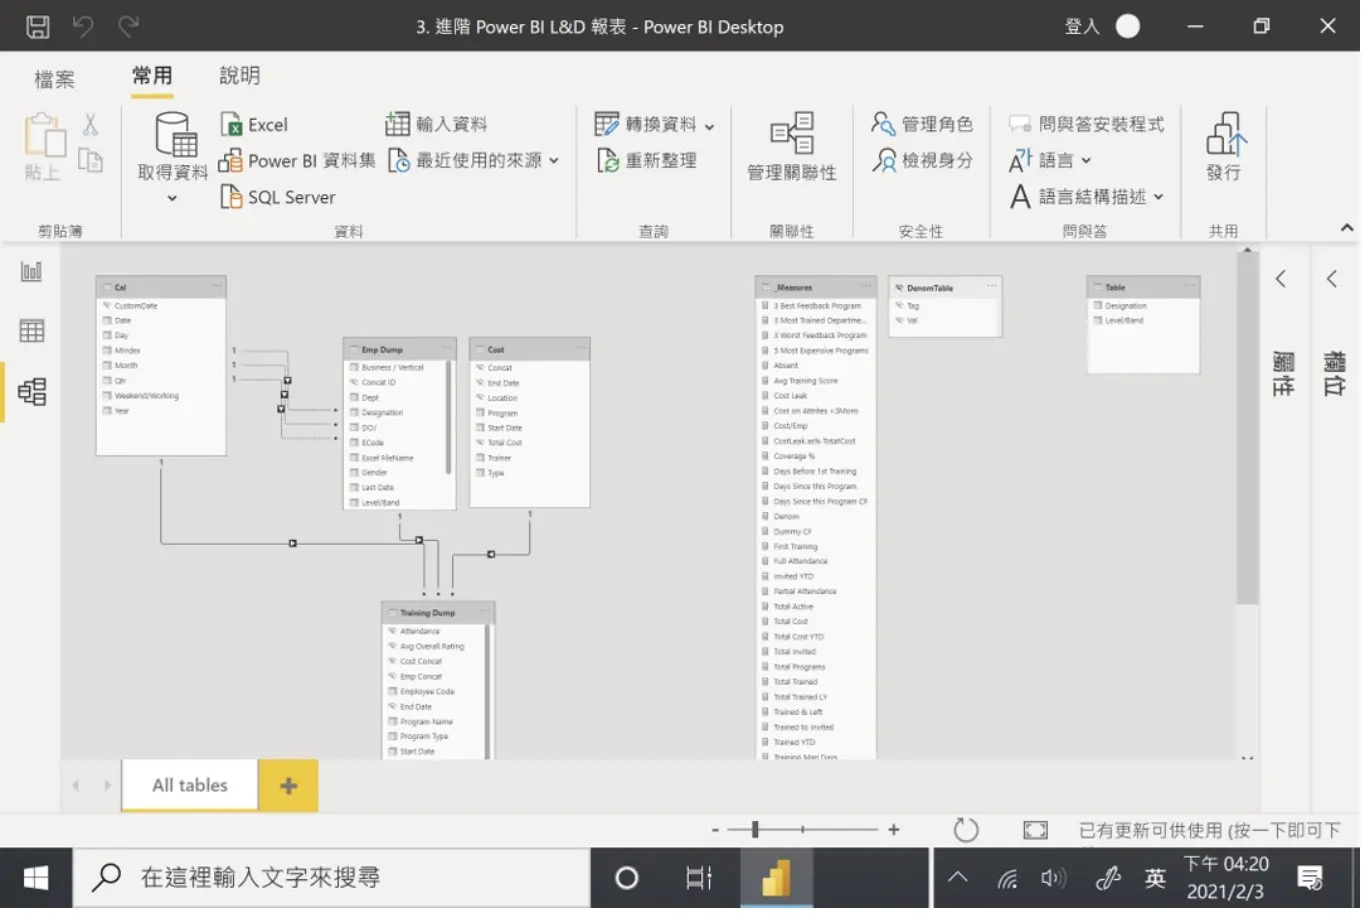Click zoom out minus button

tap(715, 830)
